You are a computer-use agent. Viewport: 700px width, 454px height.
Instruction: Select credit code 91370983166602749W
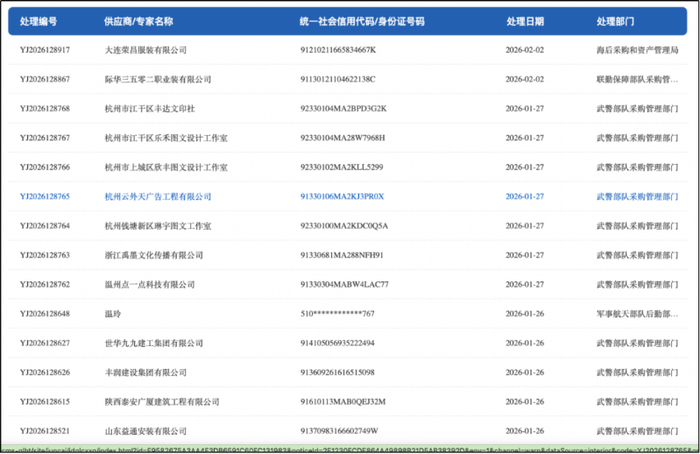tap(339, 431)
